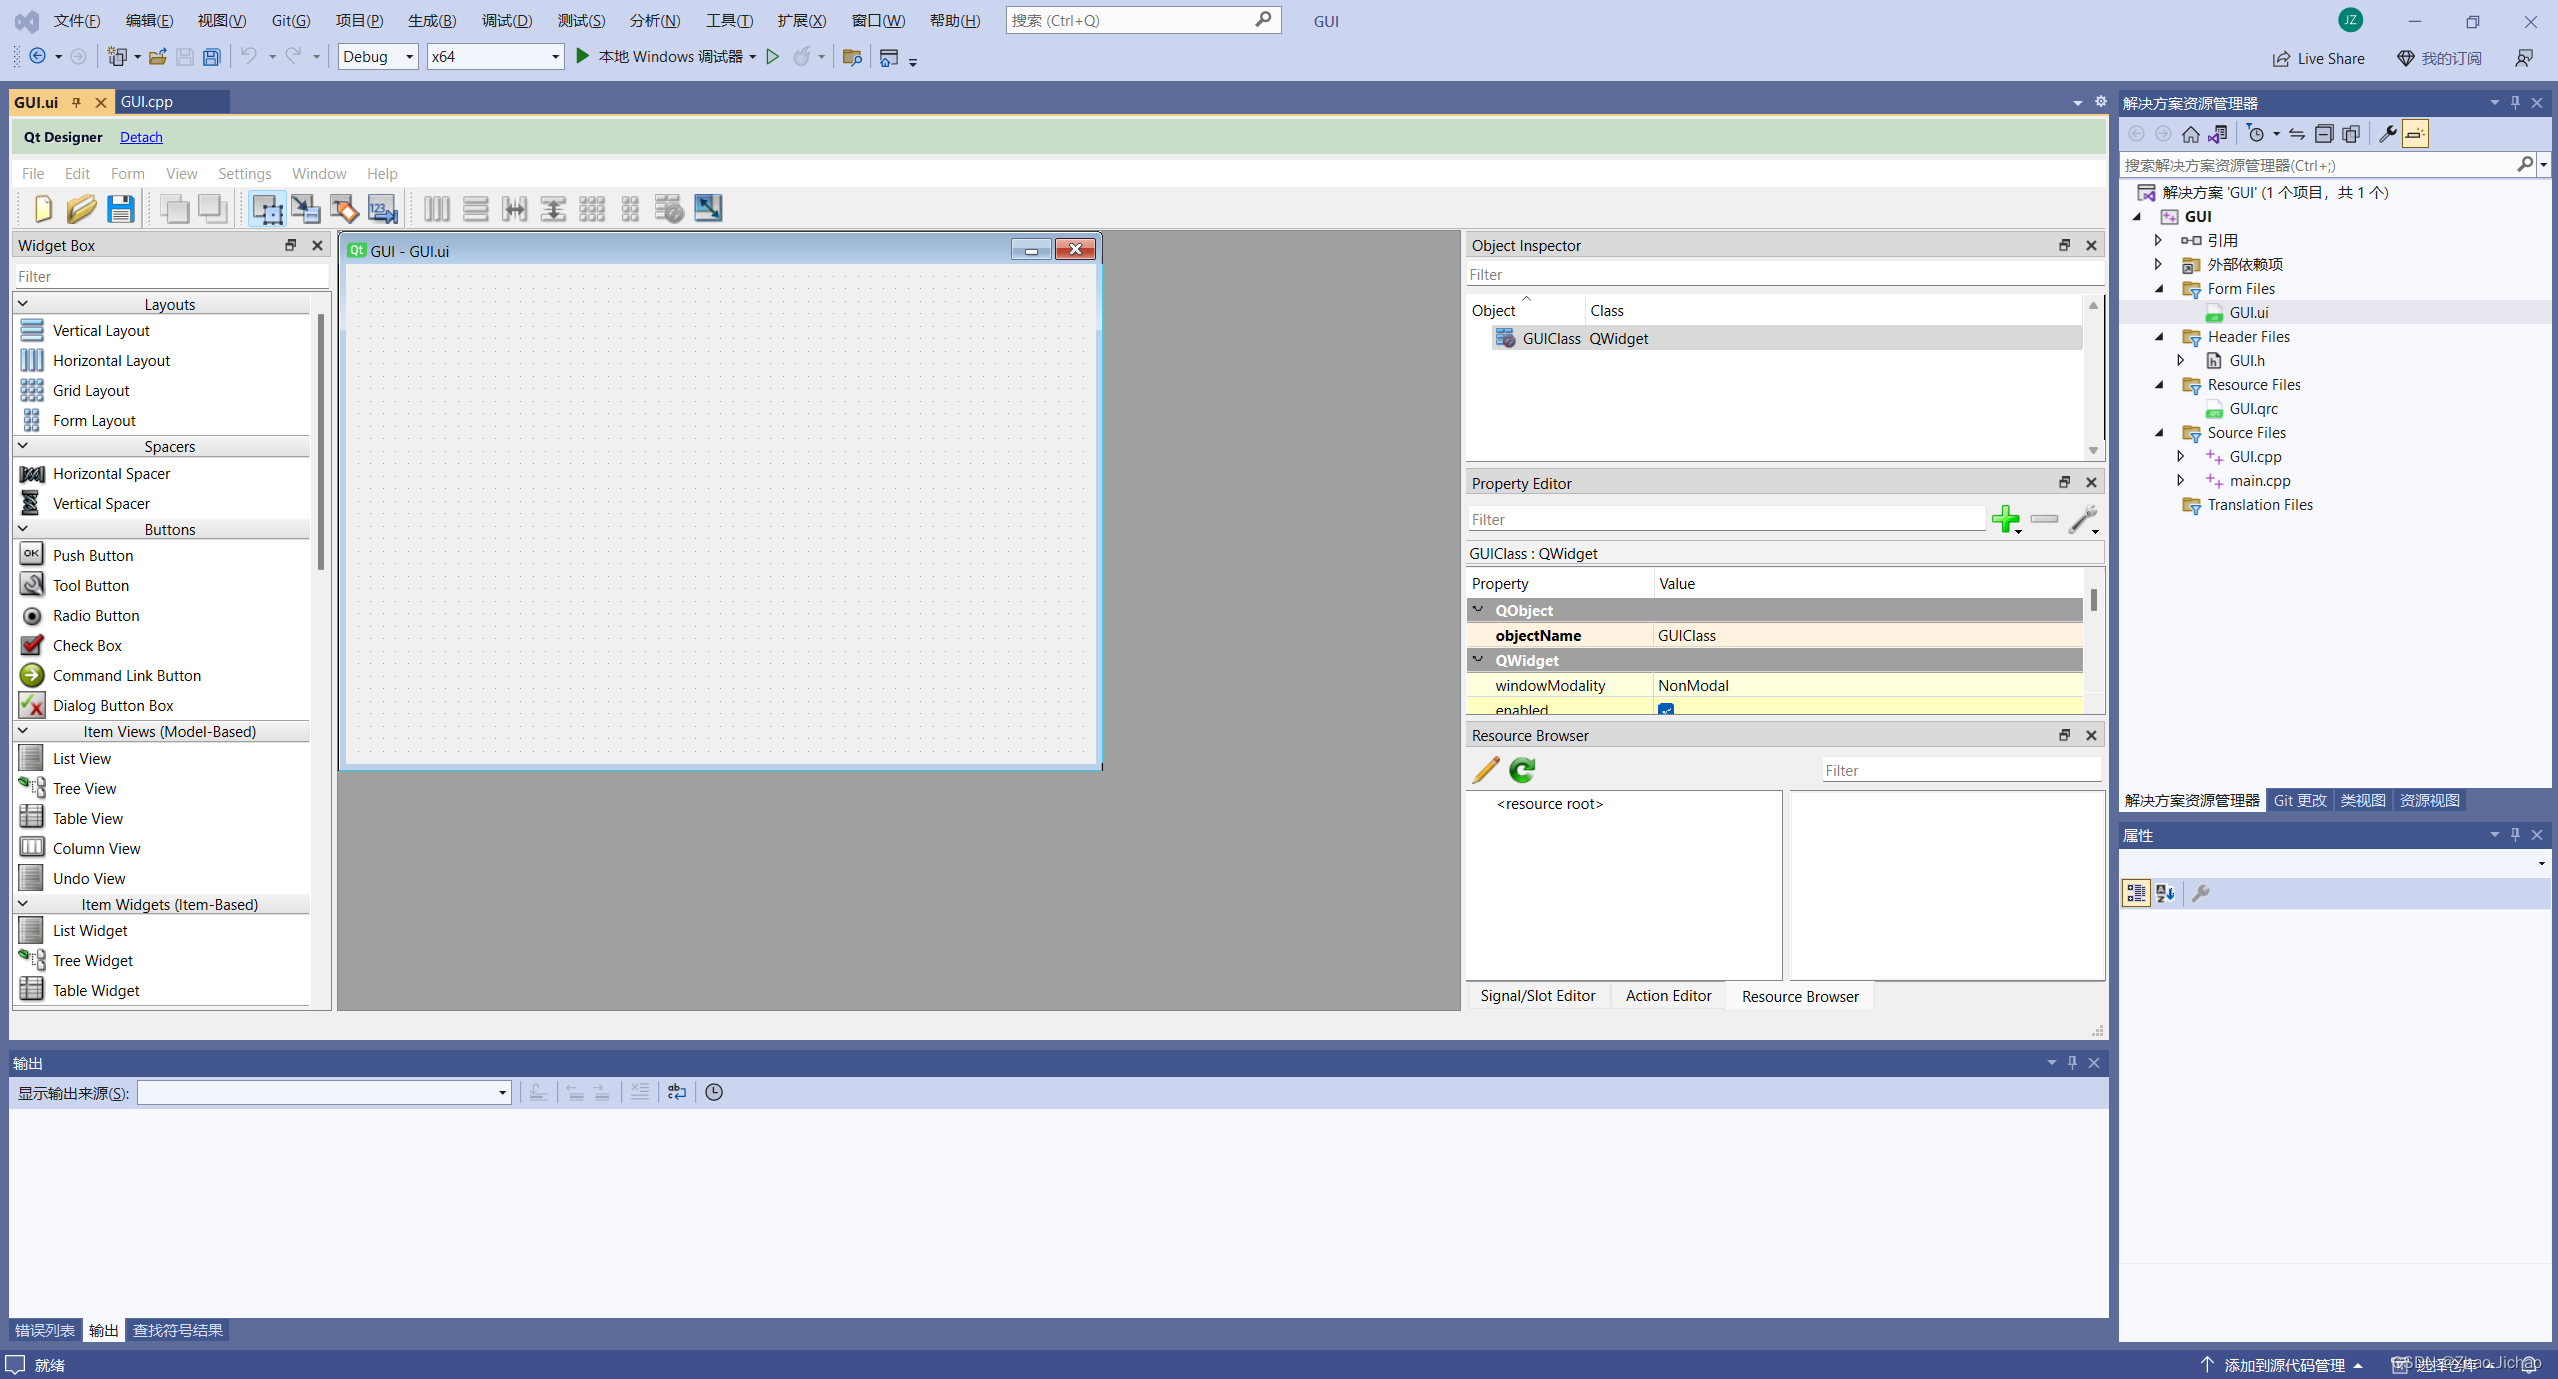
Task: Click the Resource Browser pencil edit icon
Action: point(1485,768)
